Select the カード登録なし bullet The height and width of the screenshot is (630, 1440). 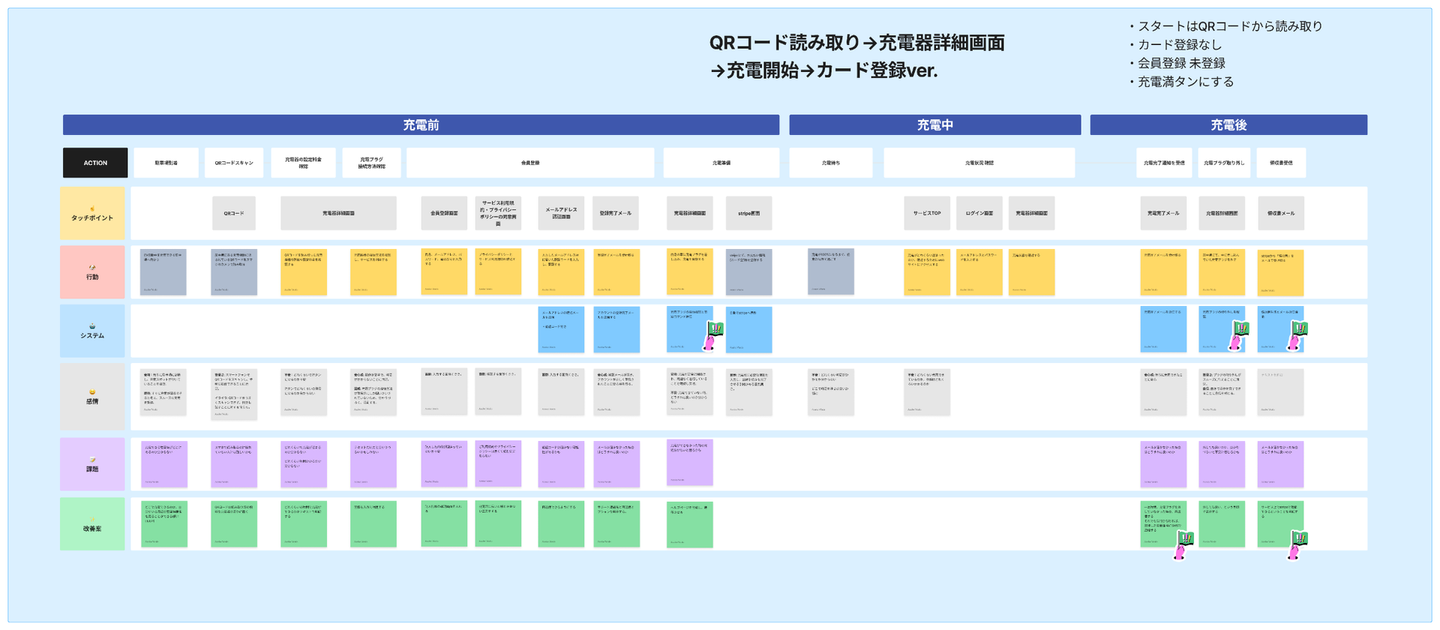(1174, 45)
